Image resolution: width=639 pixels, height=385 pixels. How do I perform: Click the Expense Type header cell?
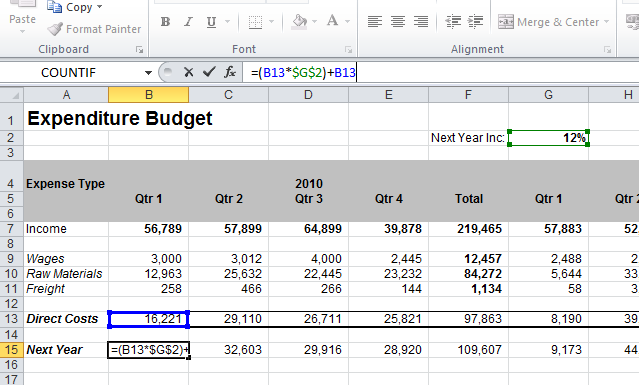(x=66, y=184)
